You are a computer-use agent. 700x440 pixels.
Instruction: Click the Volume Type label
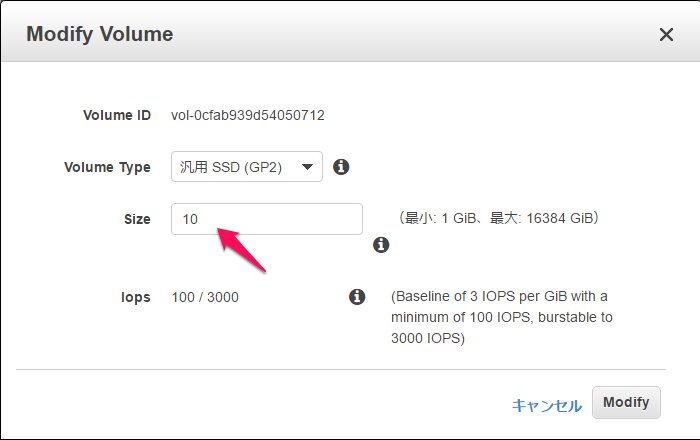tap(107, 167)
